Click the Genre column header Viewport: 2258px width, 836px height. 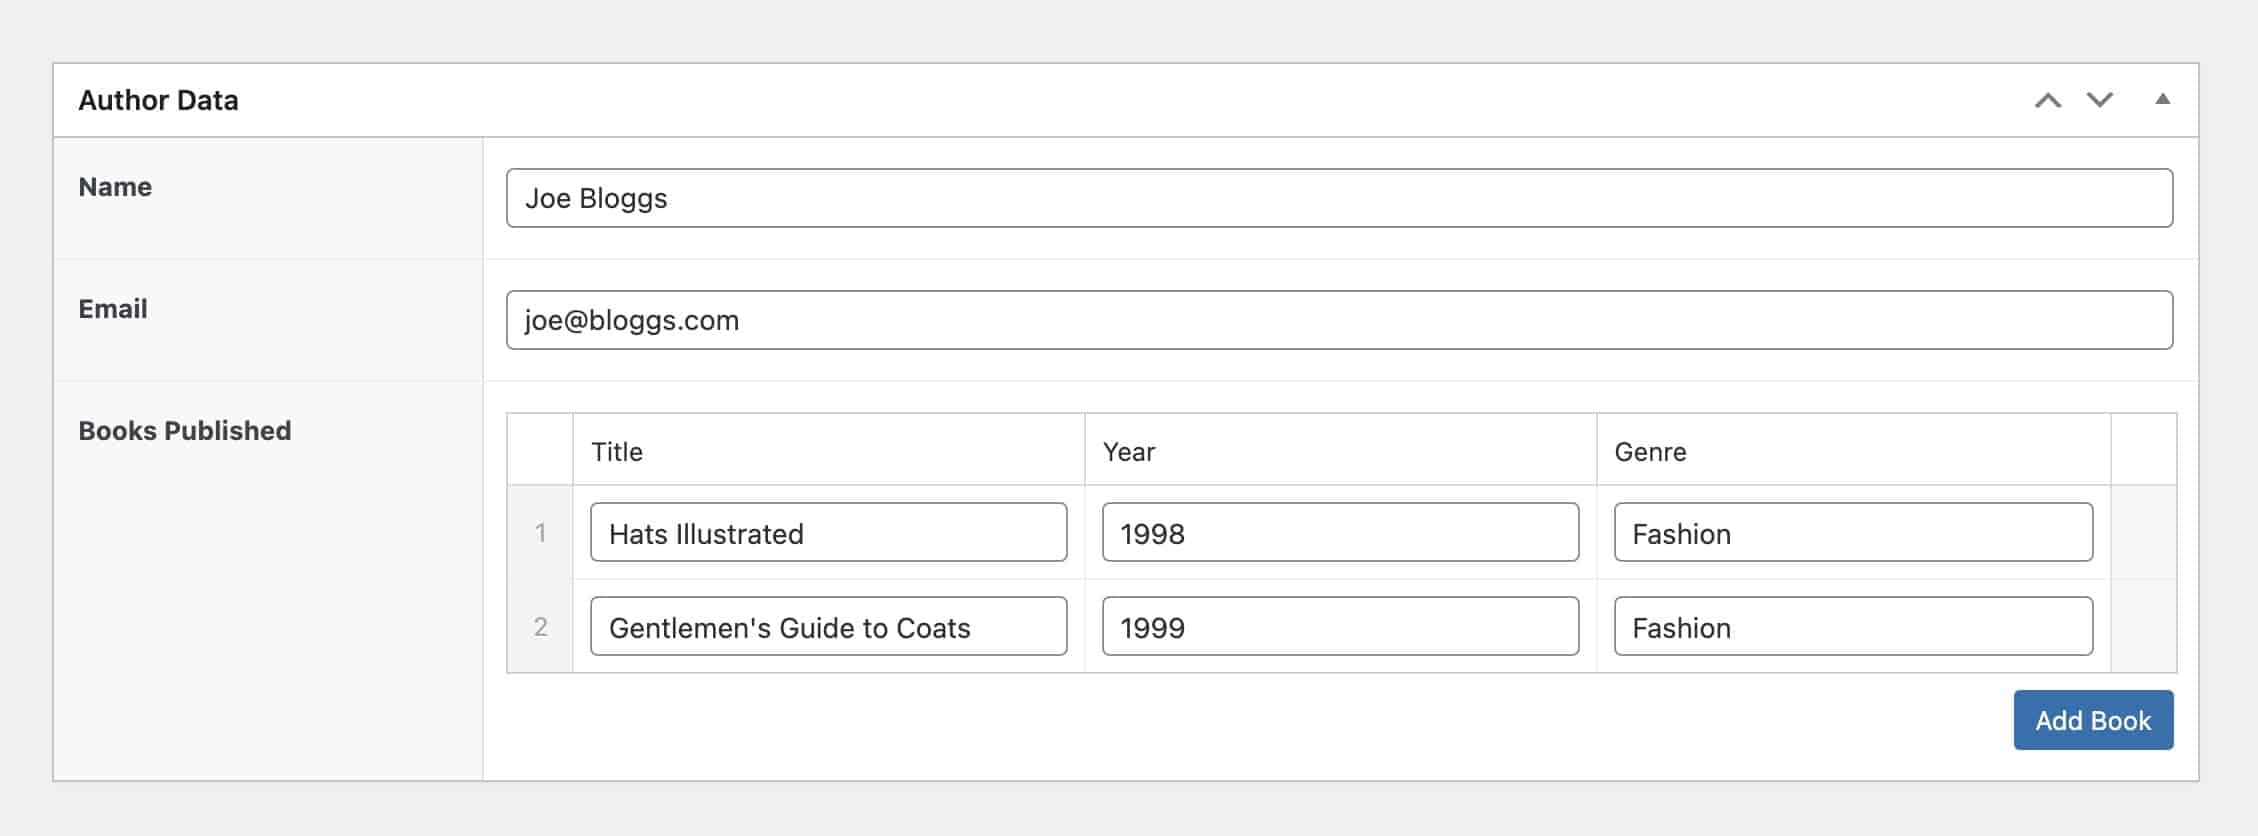pos(1649,452)
